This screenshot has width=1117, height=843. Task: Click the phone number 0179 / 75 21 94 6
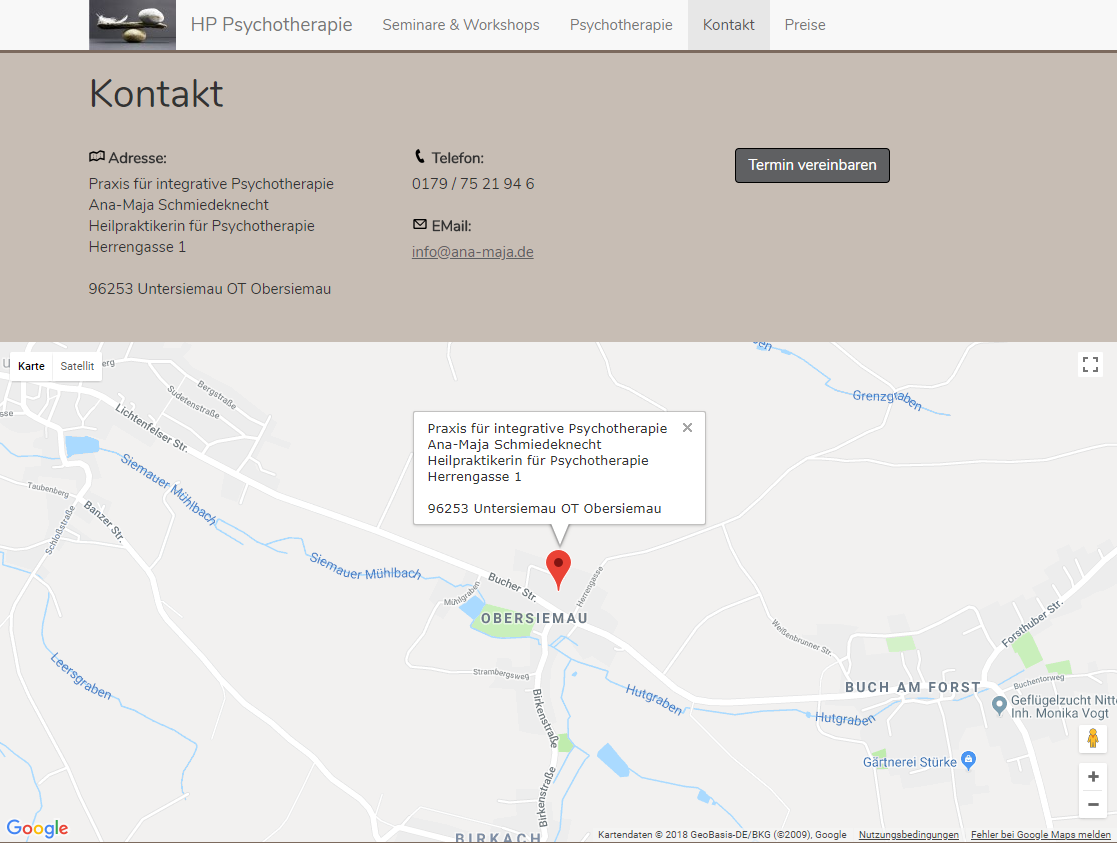pyautogui.click(x=473, y=184)
